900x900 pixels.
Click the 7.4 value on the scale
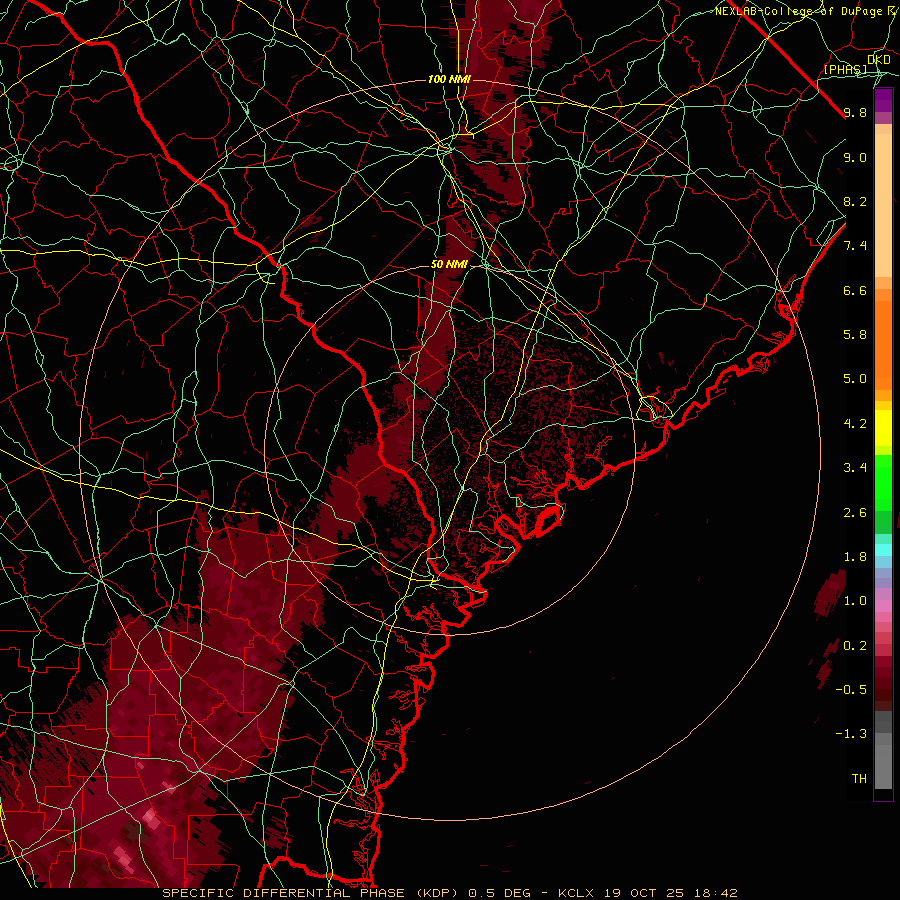pyautogui.click(x=855, y=246)
